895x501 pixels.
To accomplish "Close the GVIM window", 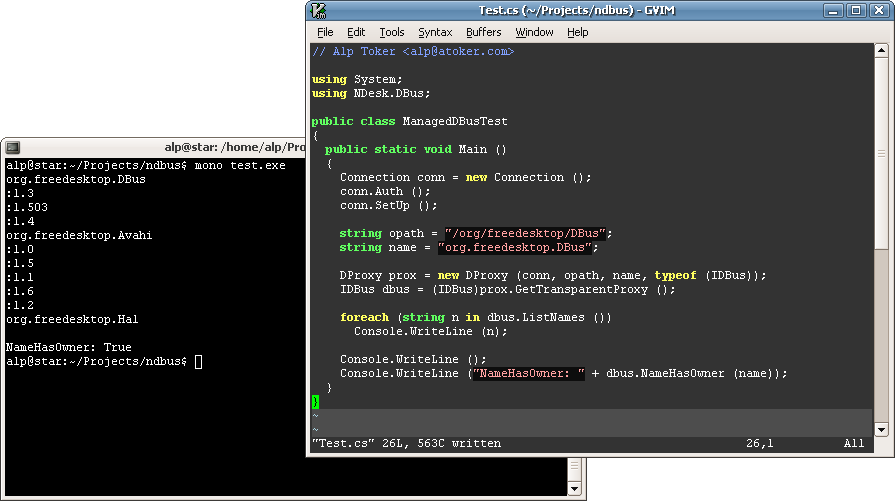I will tap(877, 11).
